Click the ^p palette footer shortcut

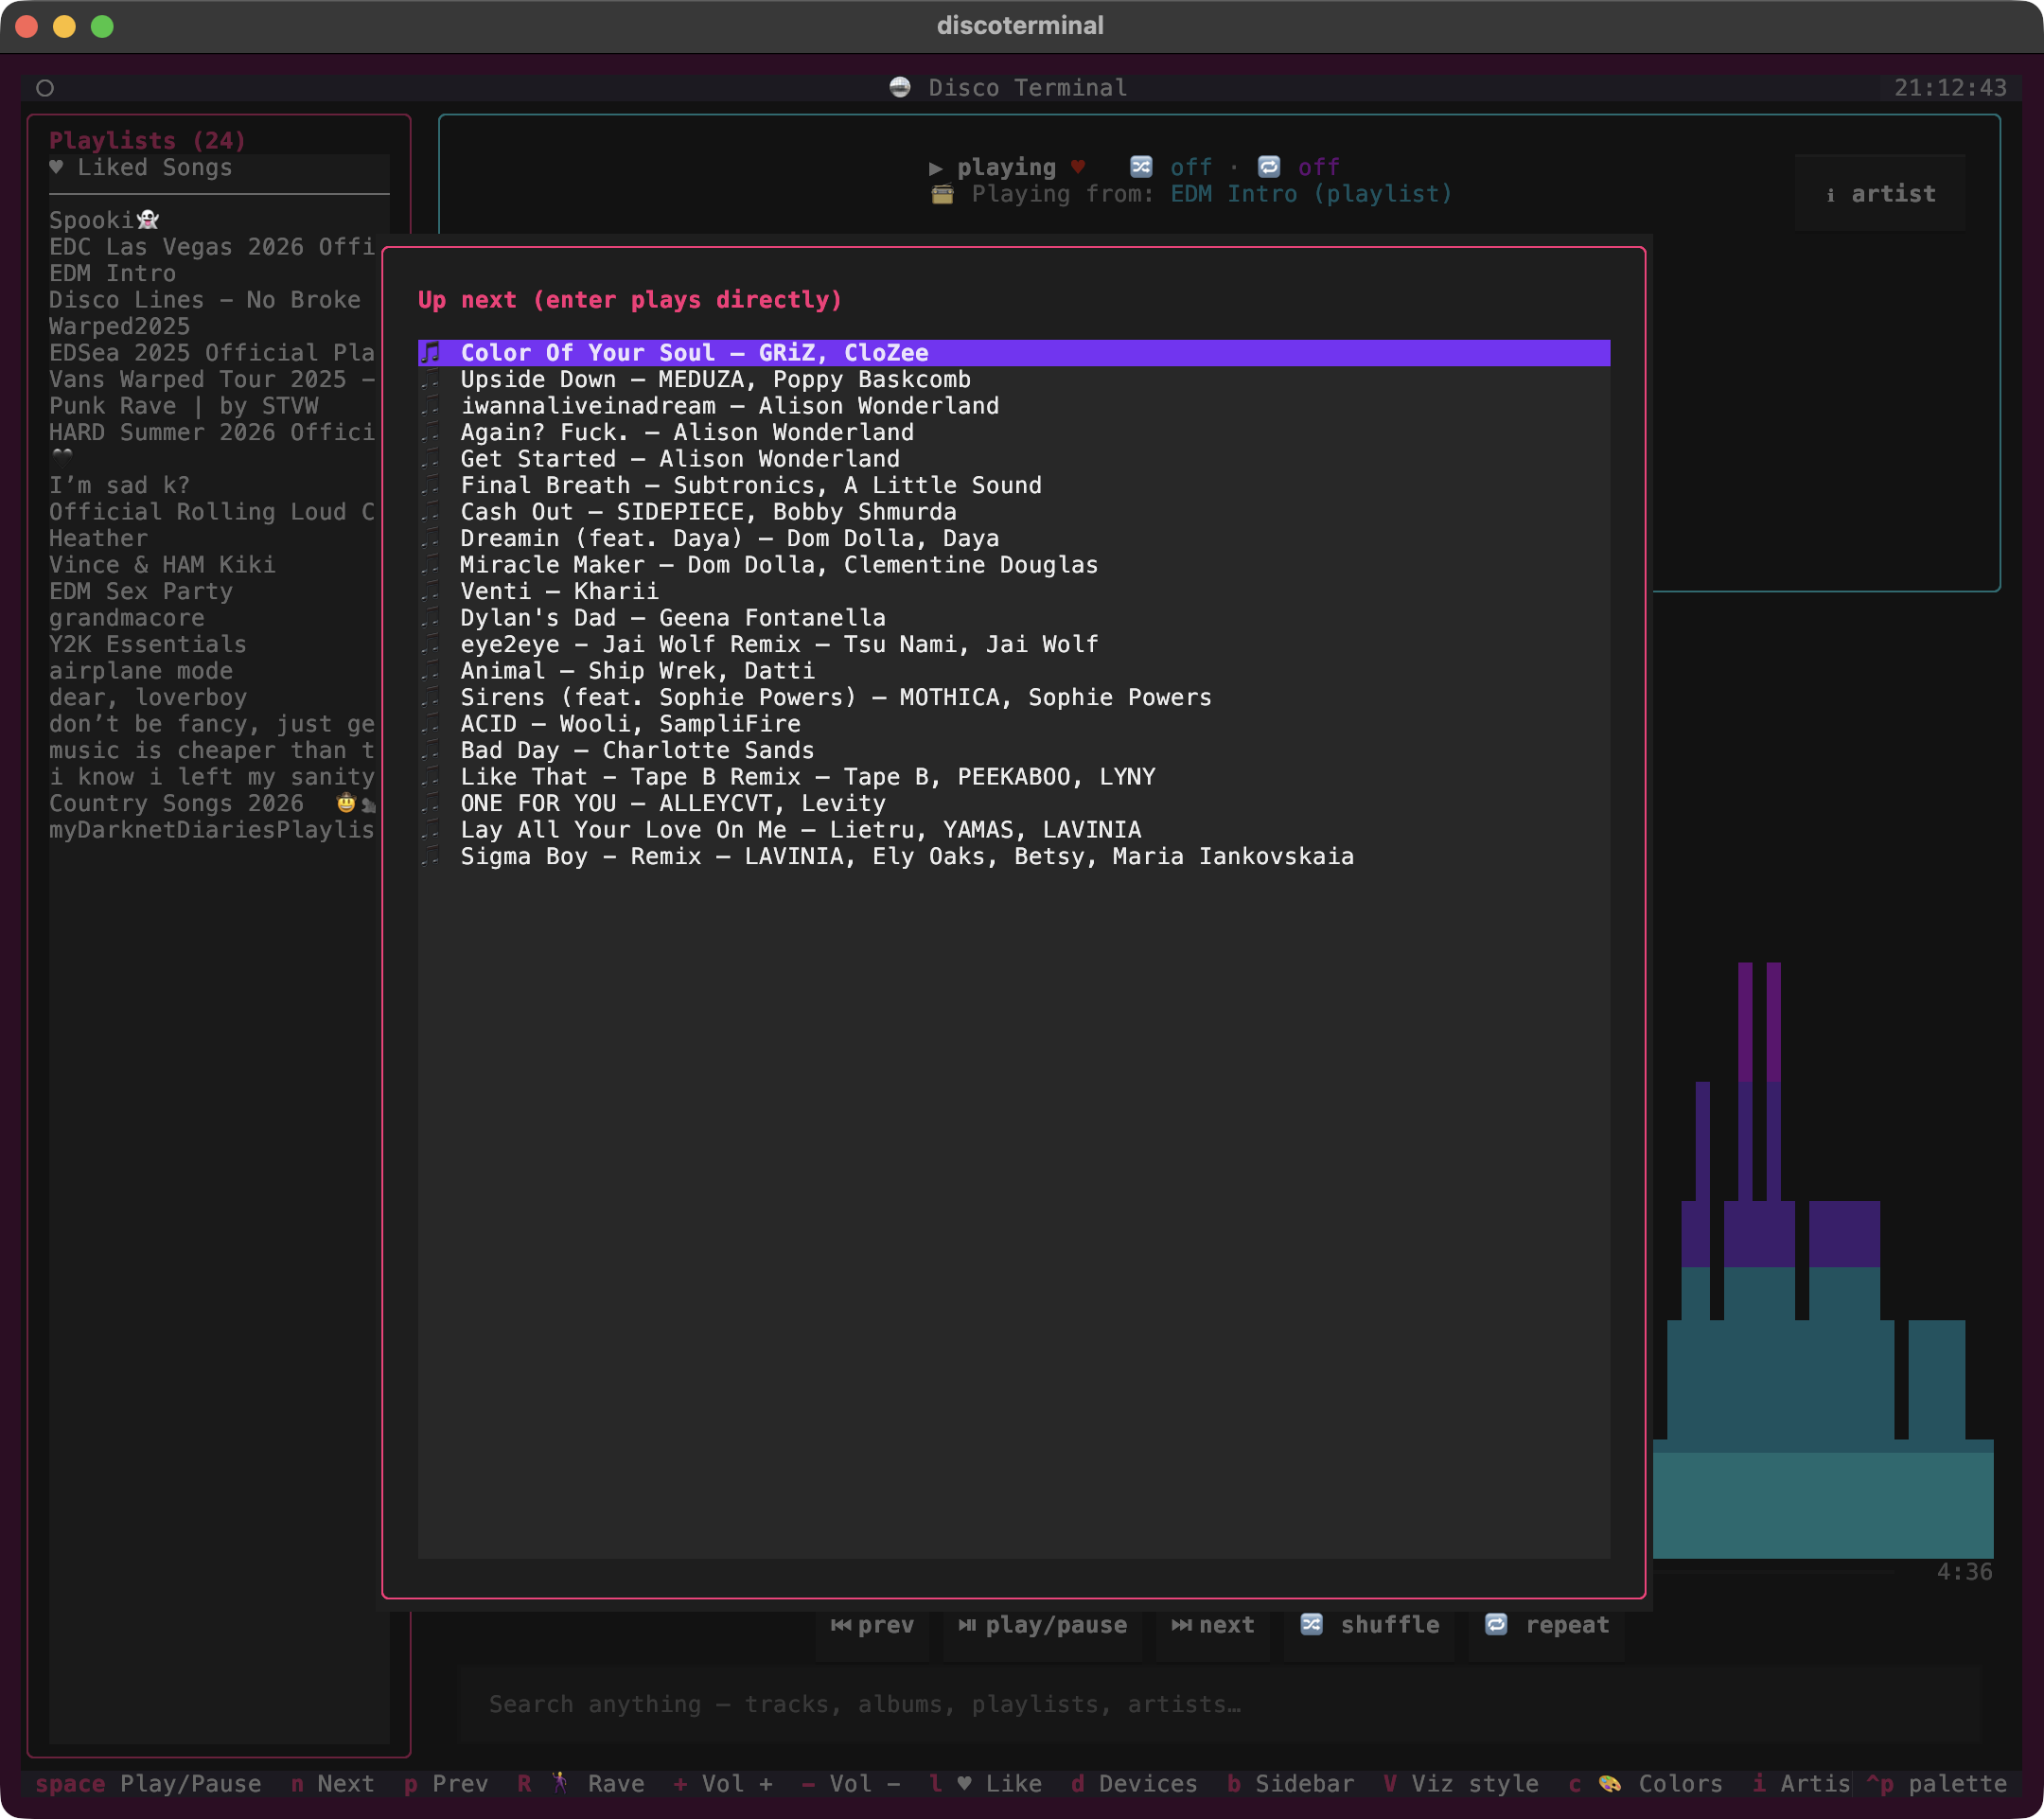(1936, 1783)
